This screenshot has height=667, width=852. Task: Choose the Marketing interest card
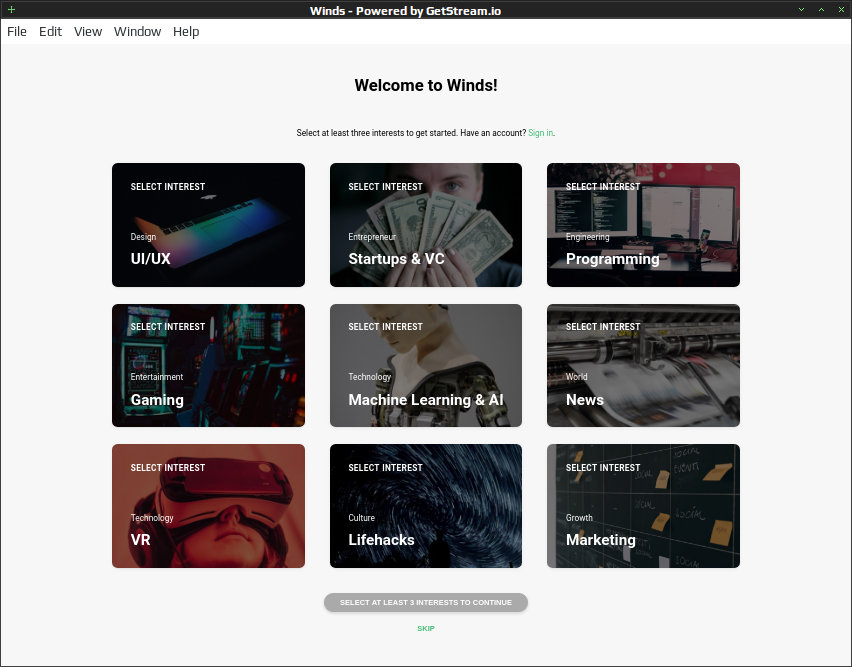click(643, 506)
